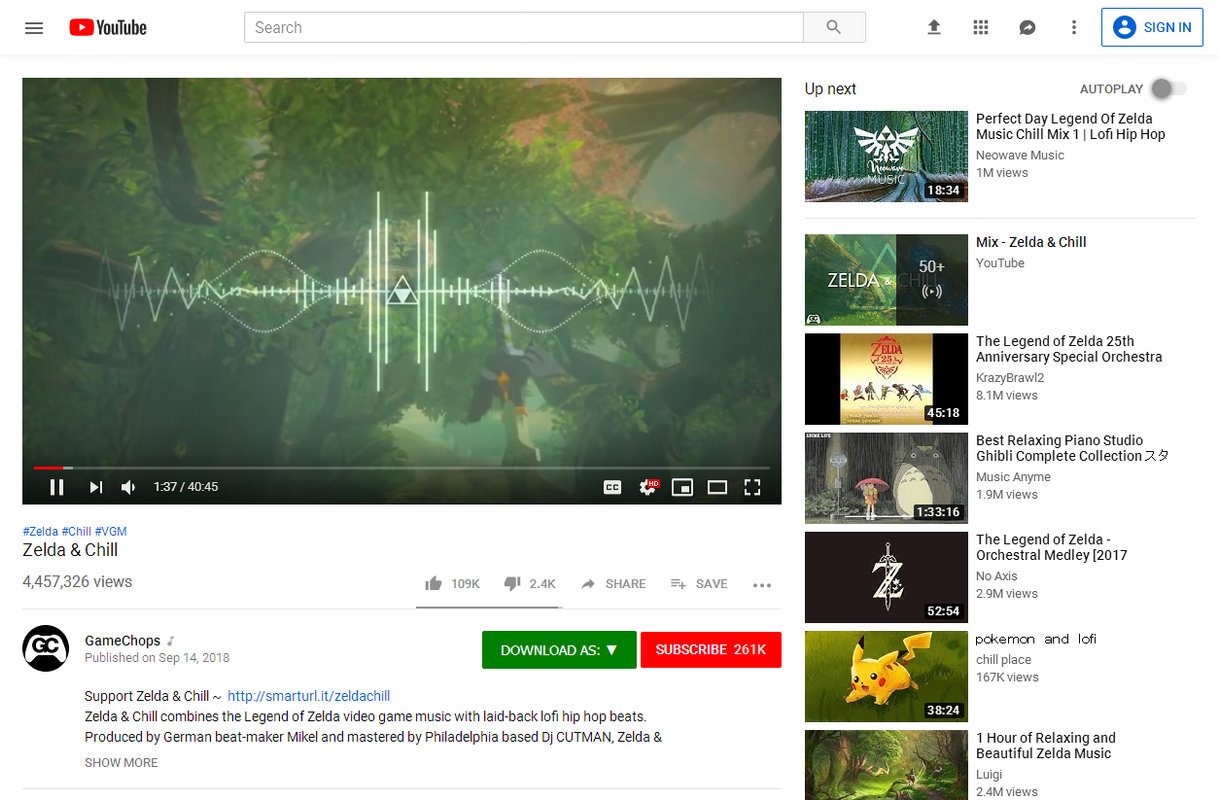Enable theater mode

point(717,487)
